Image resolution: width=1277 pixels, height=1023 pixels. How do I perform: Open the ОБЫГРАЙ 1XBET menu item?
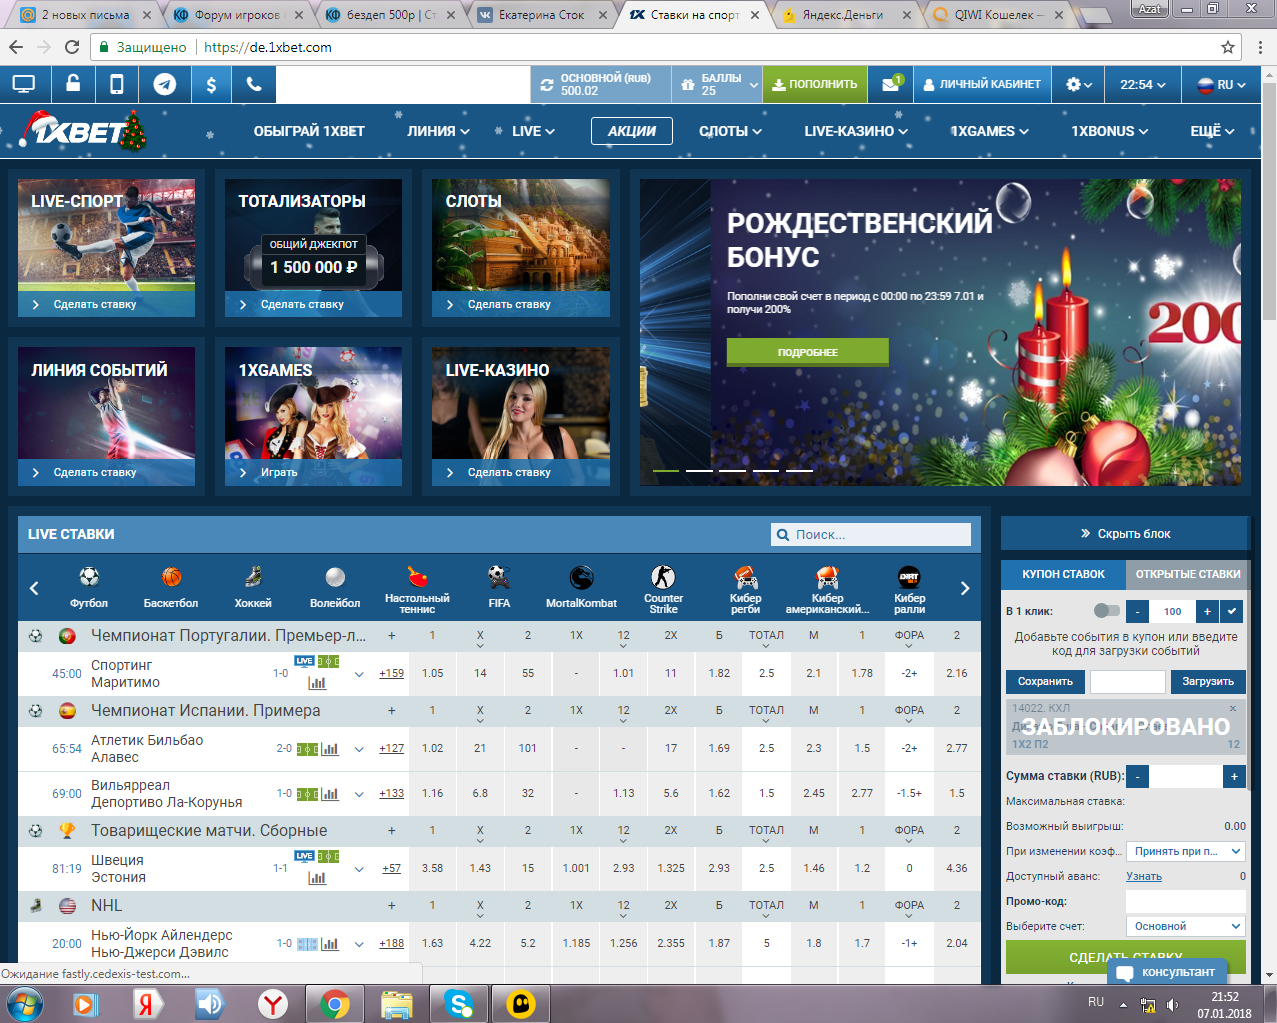click(x=309, y=131)
